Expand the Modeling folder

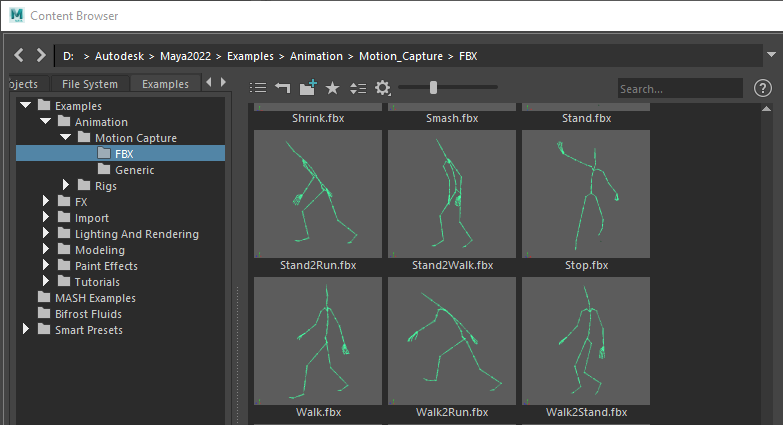45,249
